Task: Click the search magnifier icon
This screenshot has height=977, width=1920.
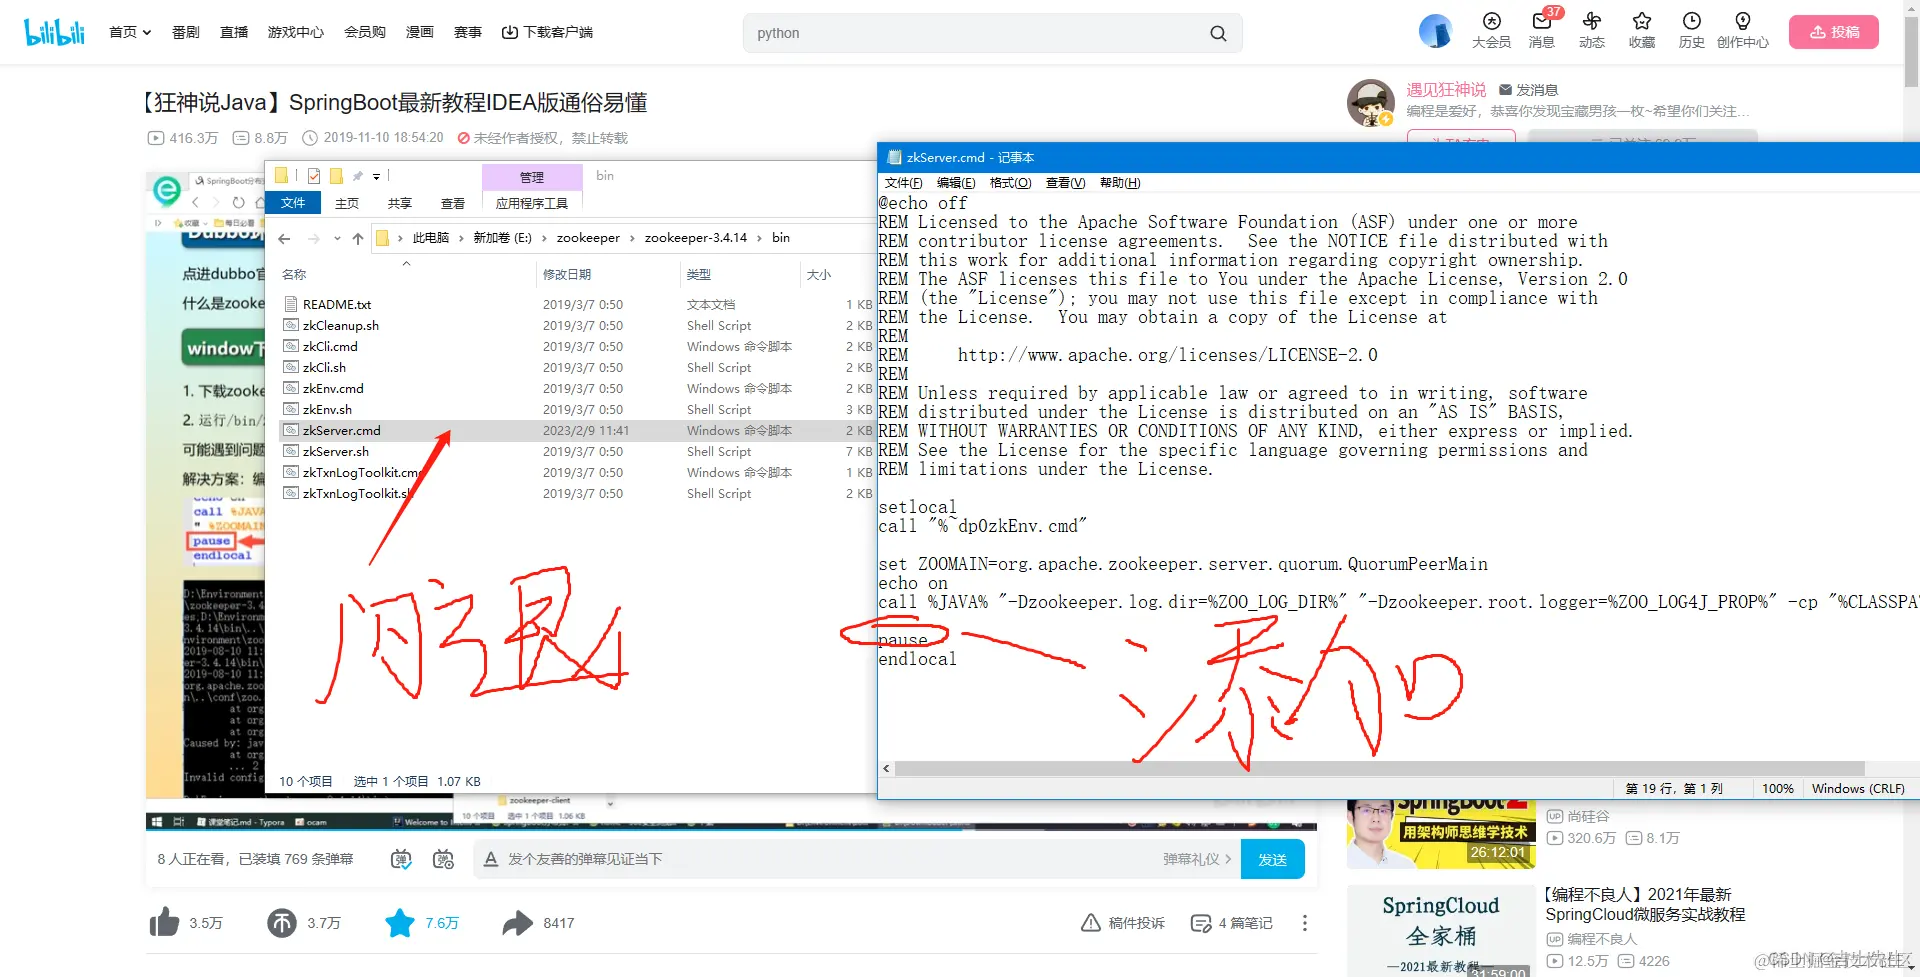Action: 1218,33
